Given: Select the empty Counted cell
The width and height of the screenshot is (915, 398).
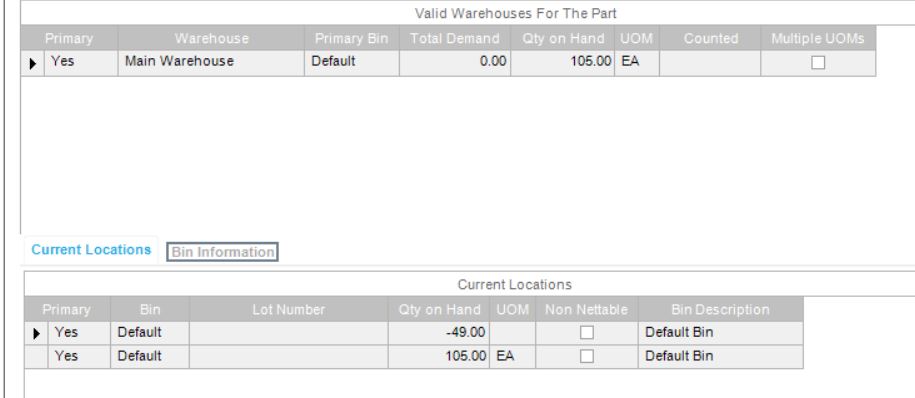Looking at the screenshot, I should click(710, 63).
